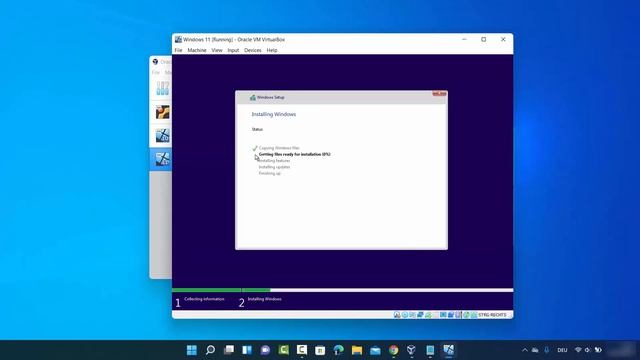Click the microphone tray icon
640x360 pixels.
click(x=547, y=350)
